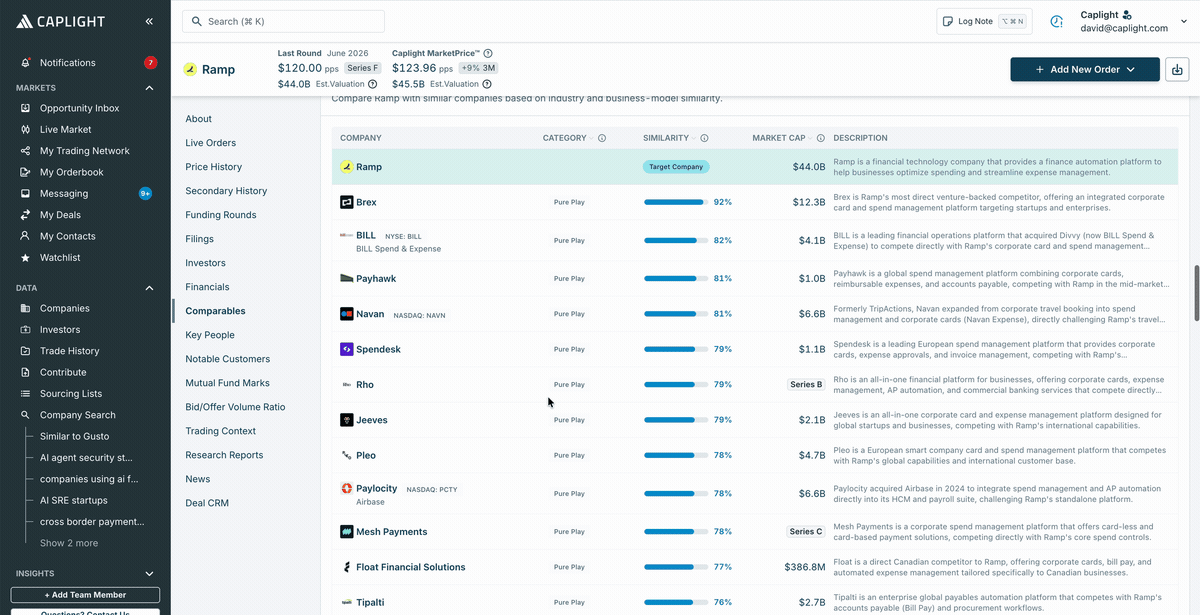
Task: Open Show 2 more under Company Search
Action: coord(69,543)
